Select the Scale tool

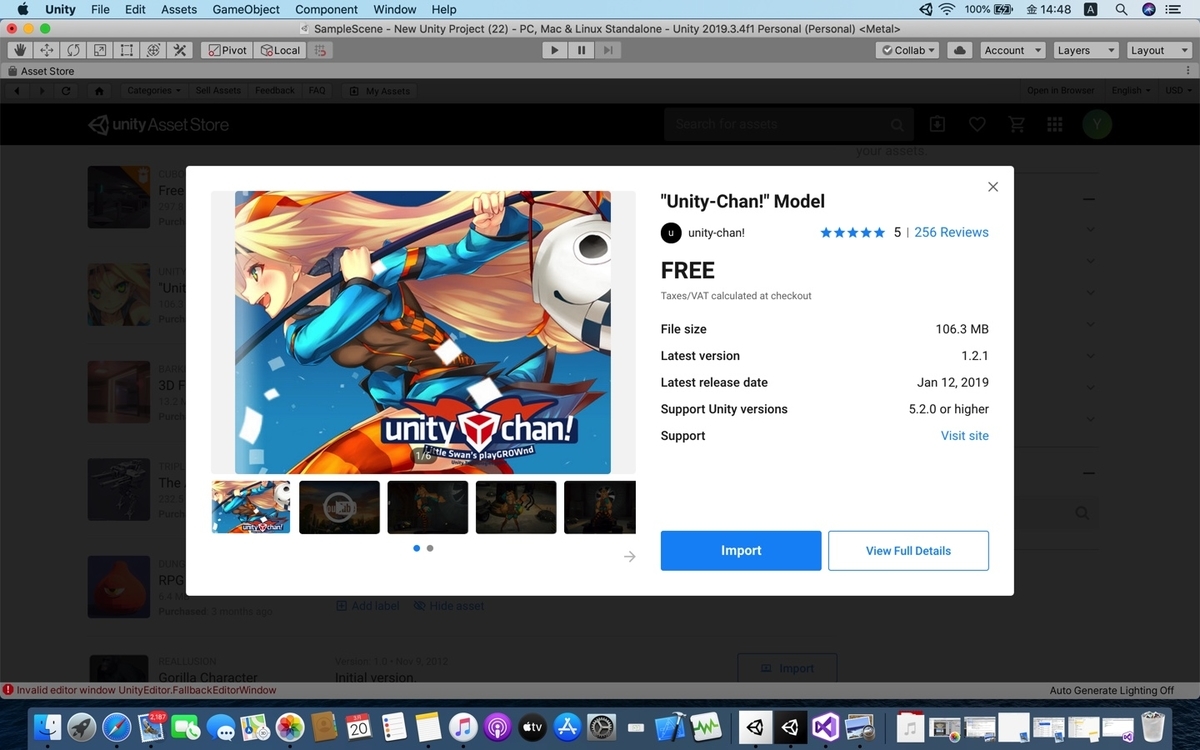(x=100, y=50)
